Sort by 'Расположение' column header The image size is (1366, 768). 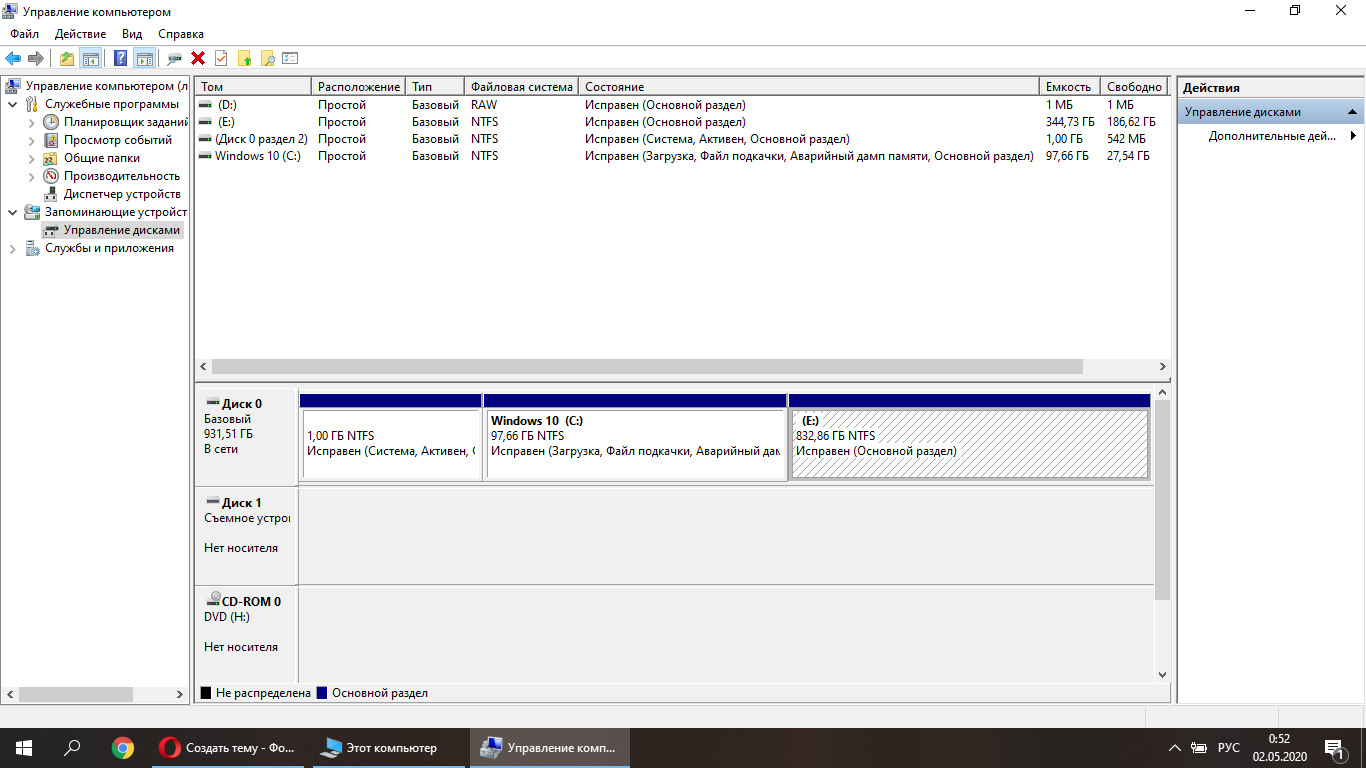(359, 87)
